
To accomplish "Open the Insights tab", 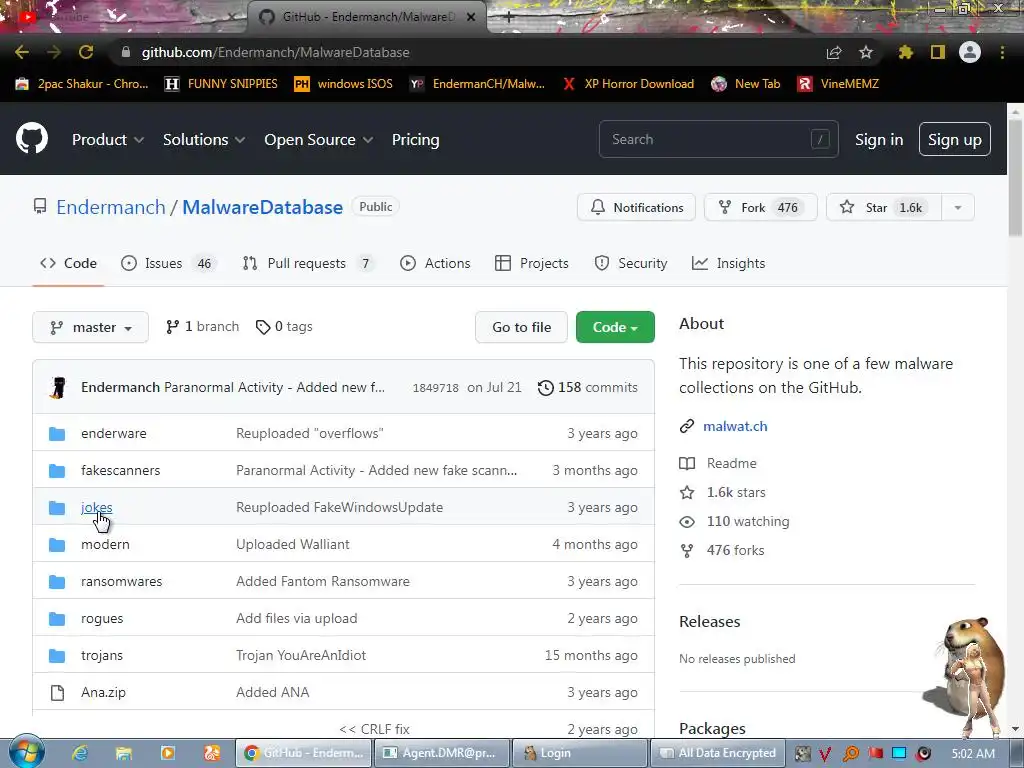I will tap(728, 263).
